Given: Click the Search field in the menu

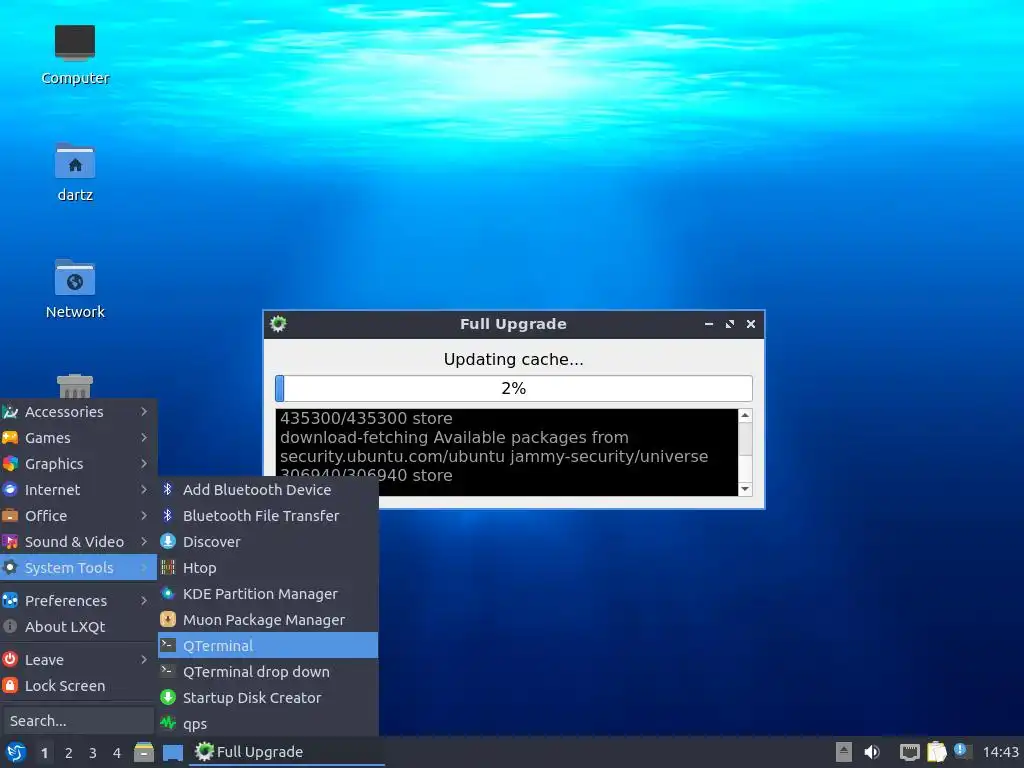Looking at the screenshot, I should click(x=77, y=720).
